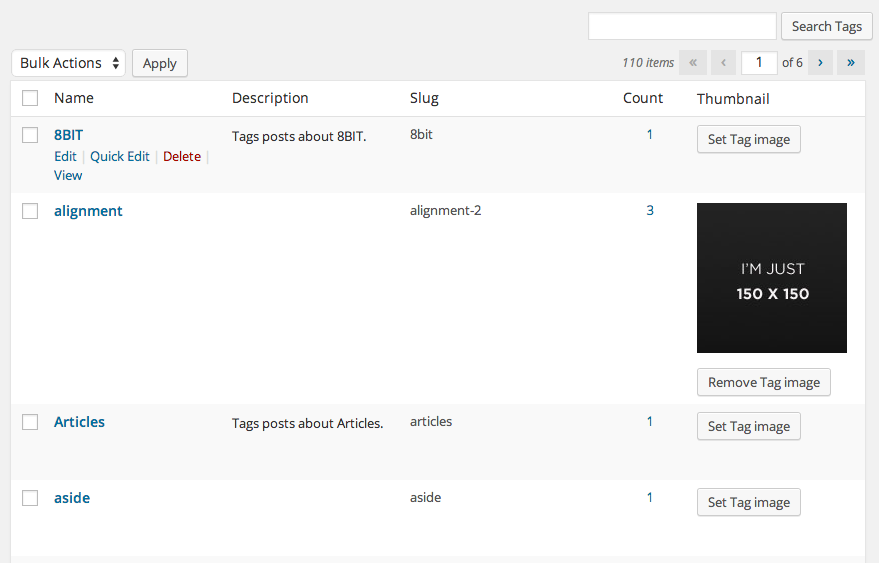Check the aside tag checkbox

tap(30, 498)
